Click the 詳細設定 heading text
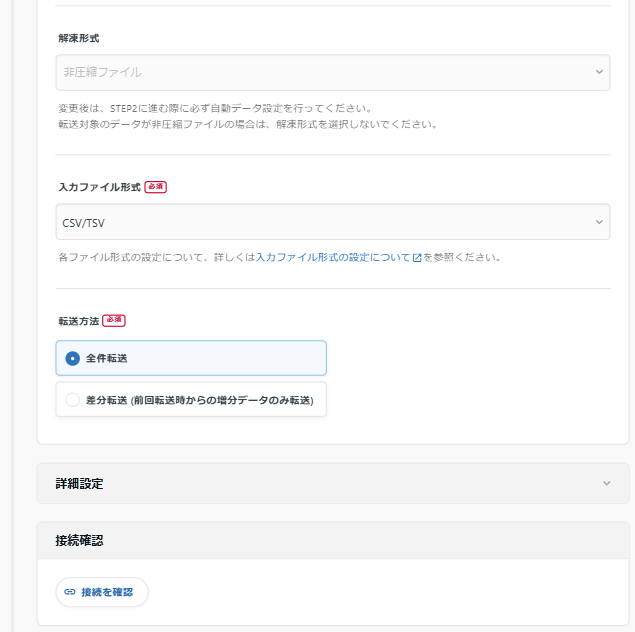Screen dimensions: 635x632 click(79, 483)
